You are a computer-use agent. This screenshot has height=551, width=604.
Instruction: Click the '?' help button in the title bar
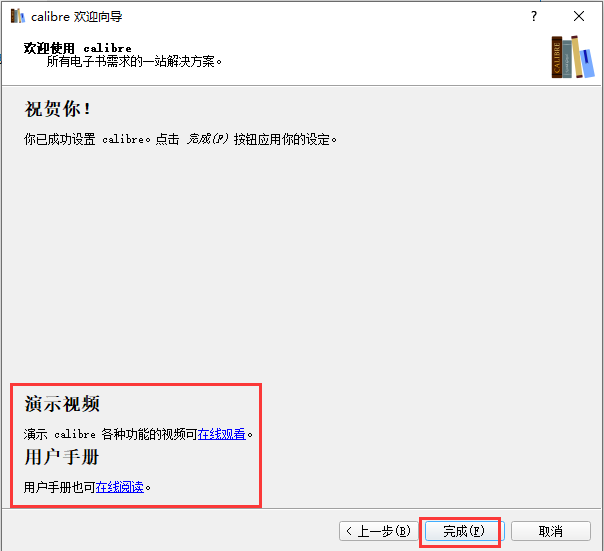coord(533,17)
